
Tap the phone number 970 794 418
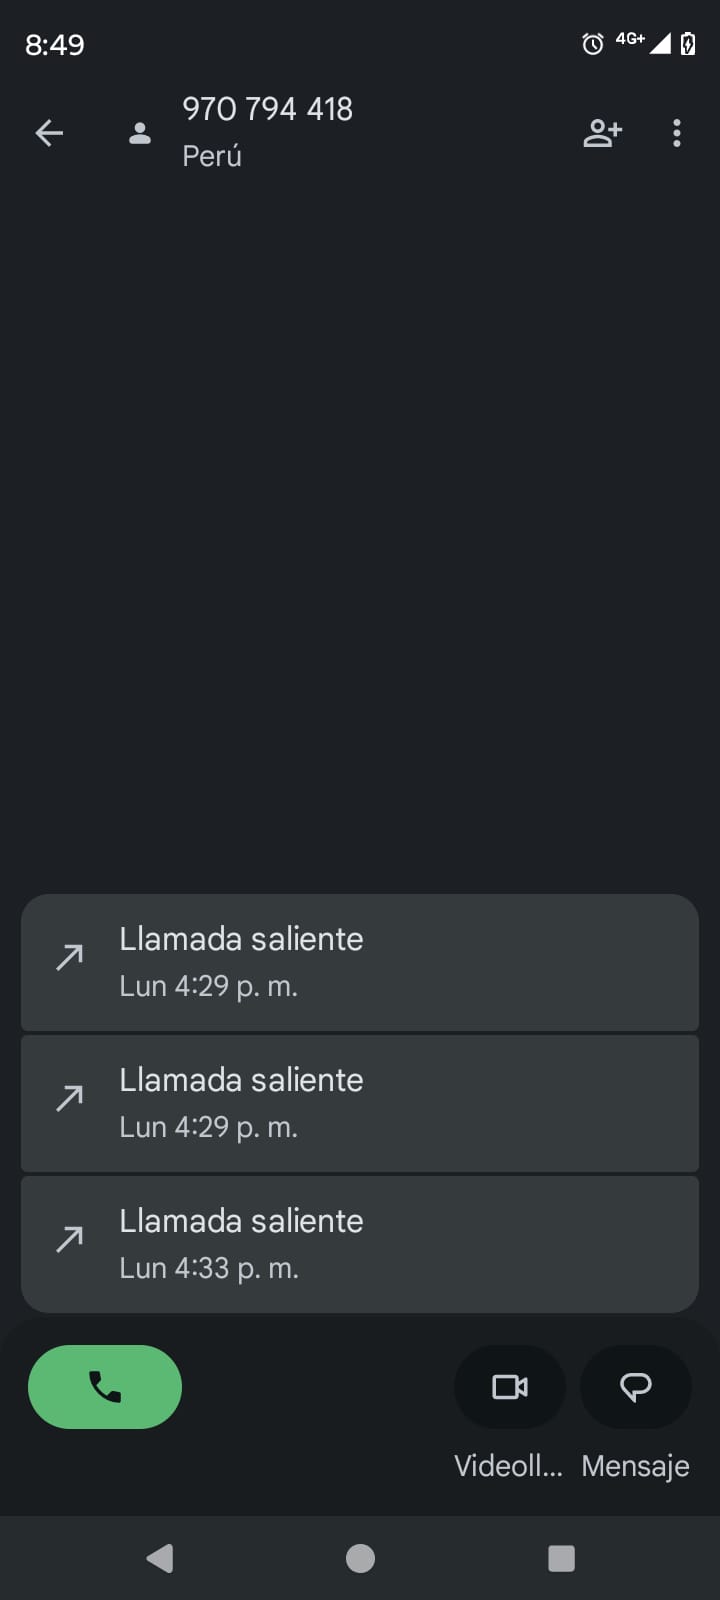coord(267,109)
